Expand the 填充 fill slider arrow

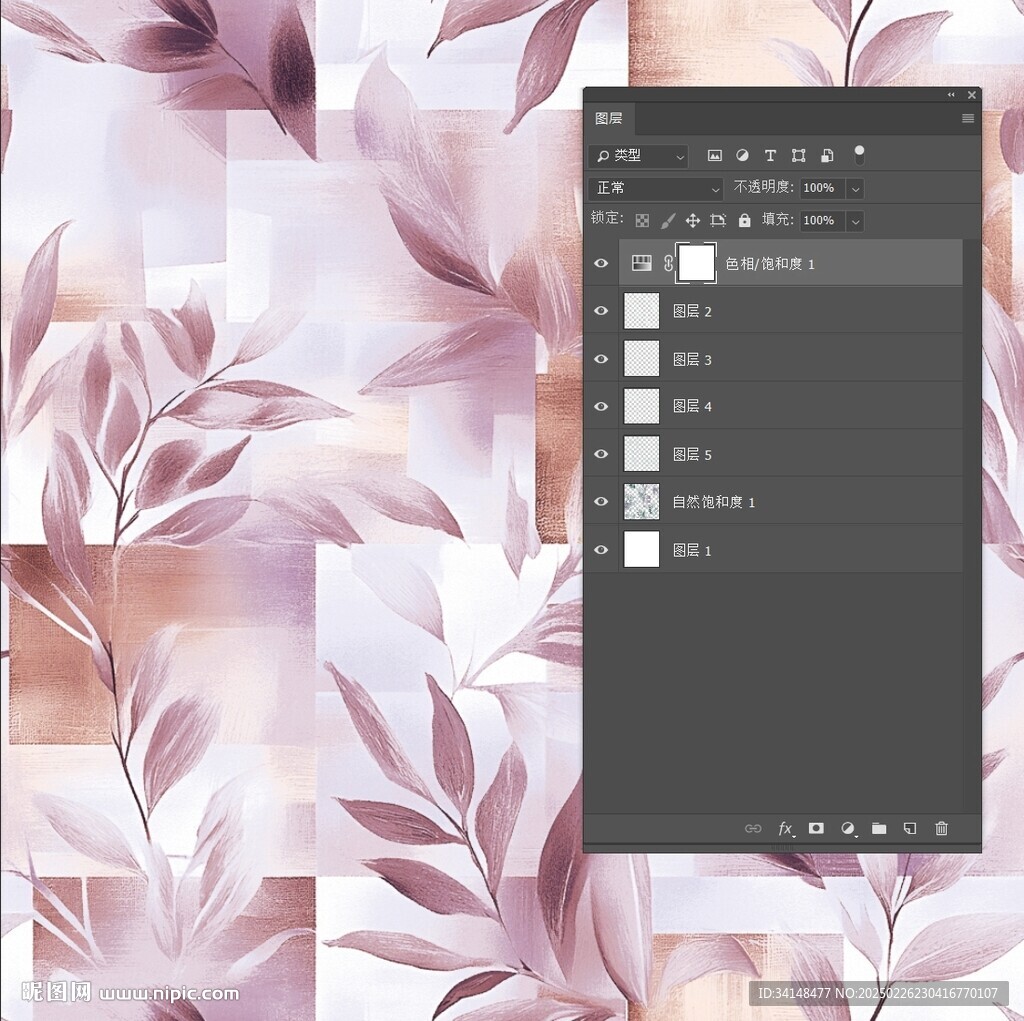[x=855, y=221]
